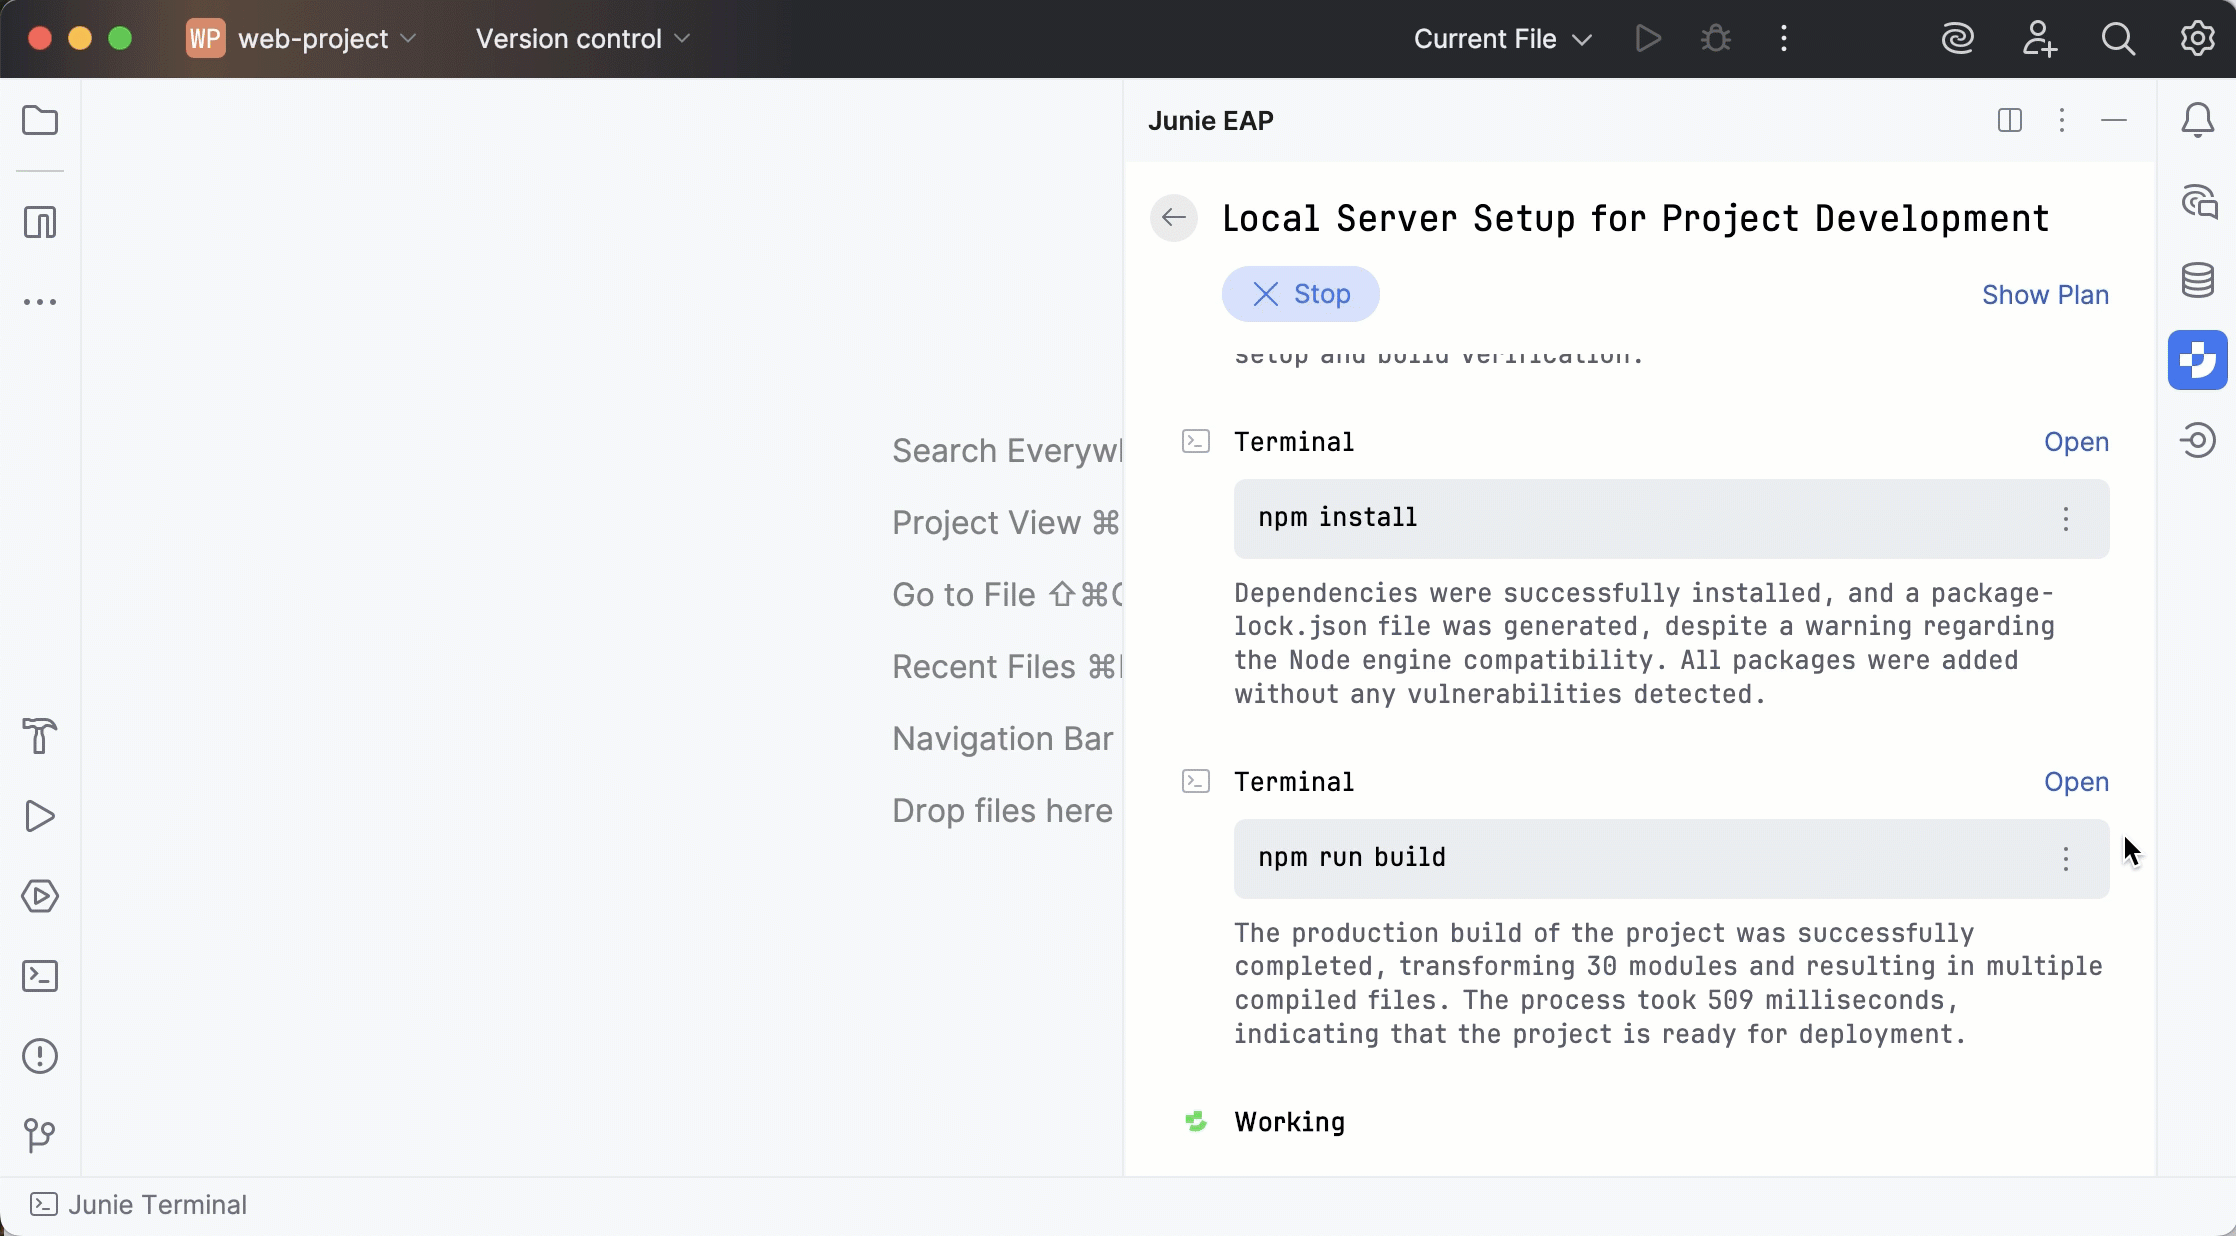Open the npm install command menu
The height and width of the screenshot is (1236, 2236).
(2064, 519)
